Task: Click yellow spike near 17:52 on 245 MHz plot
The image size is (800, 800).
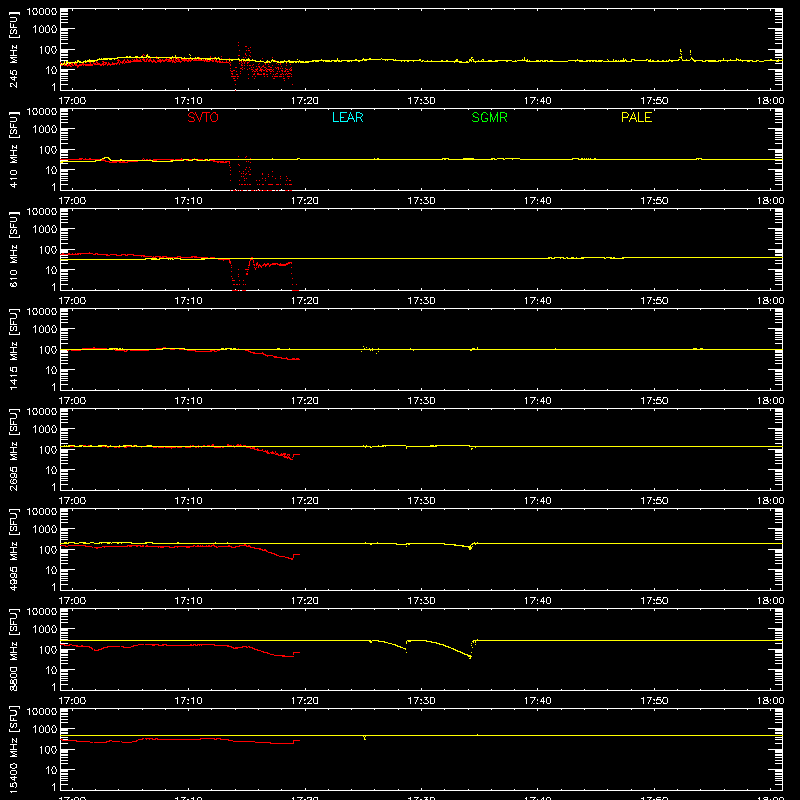Action: coord(681,54)
